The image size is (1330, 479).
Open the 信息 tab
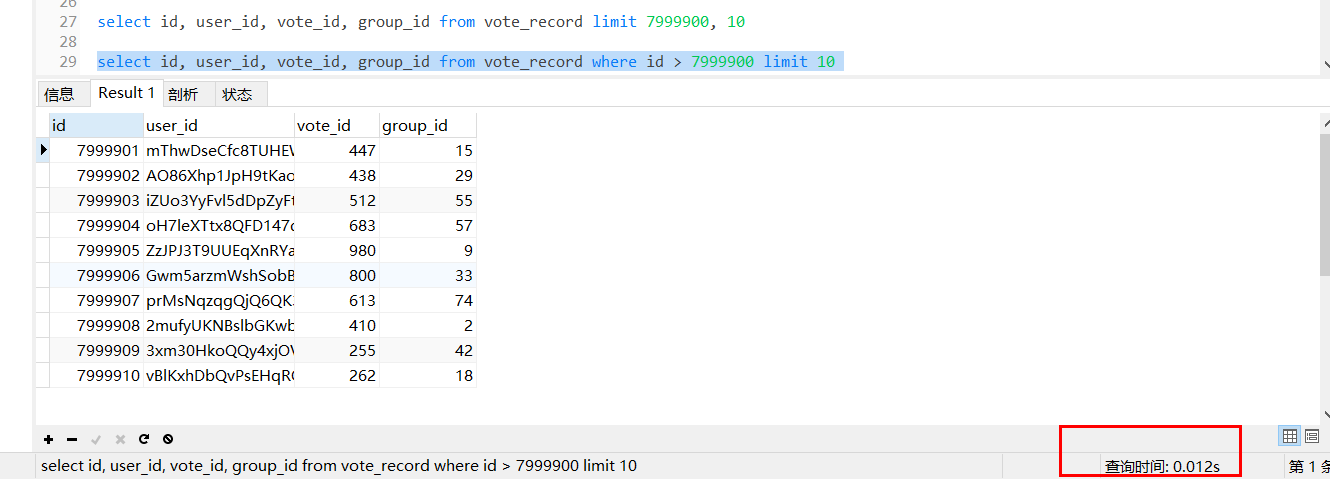pyautogui.click(x=60, y=94)
